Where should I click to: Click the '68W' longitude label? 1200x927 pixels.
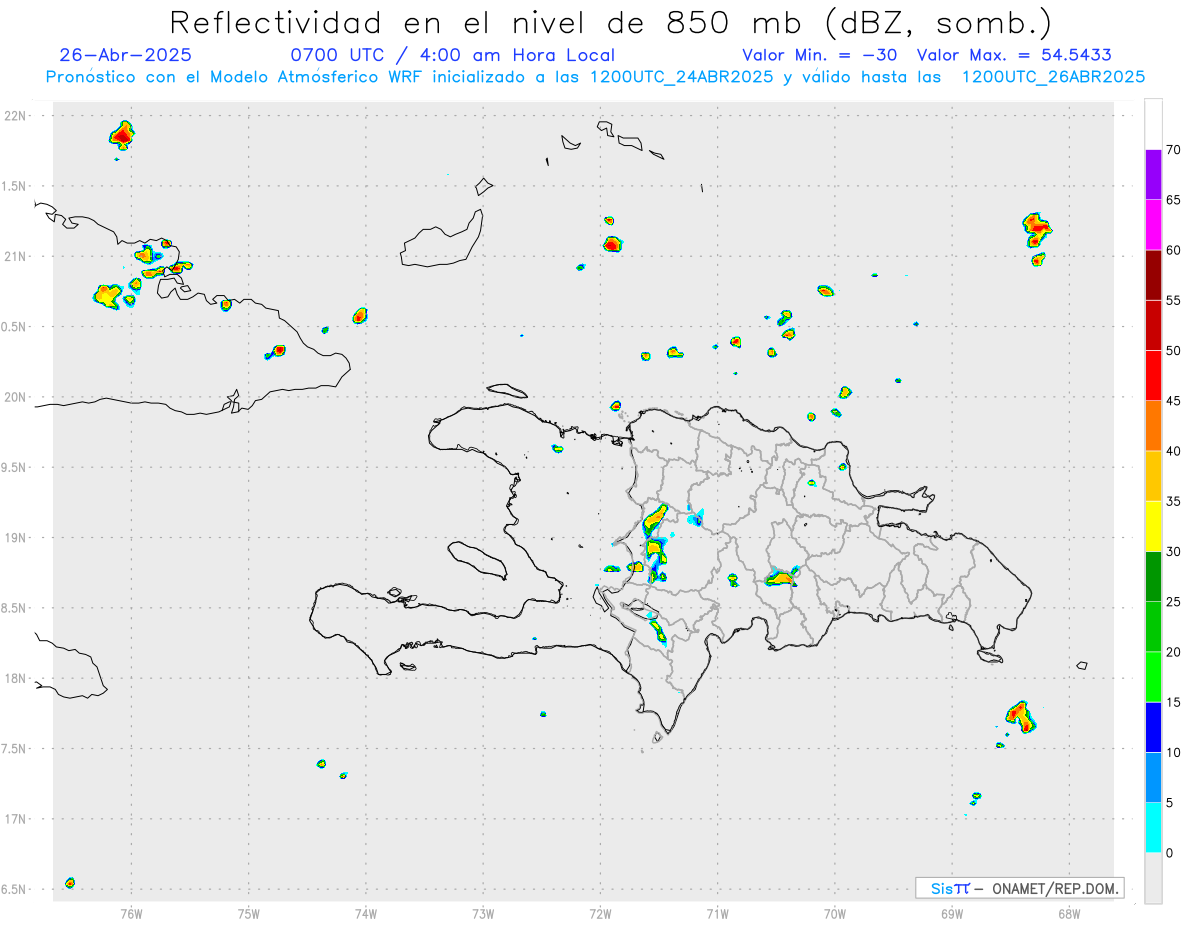click(1069, 913)
